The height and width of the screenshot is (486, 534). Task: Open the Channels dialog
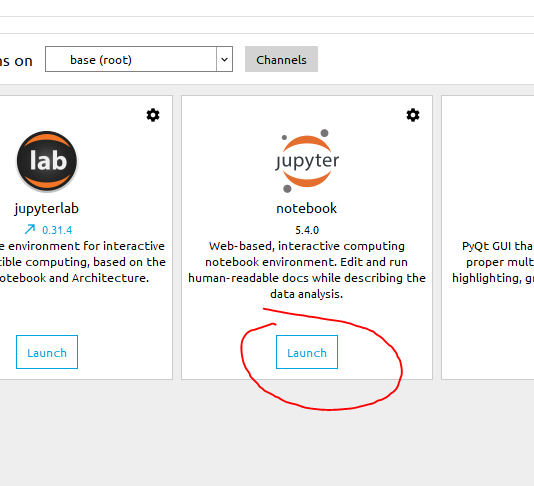(281, 59)
